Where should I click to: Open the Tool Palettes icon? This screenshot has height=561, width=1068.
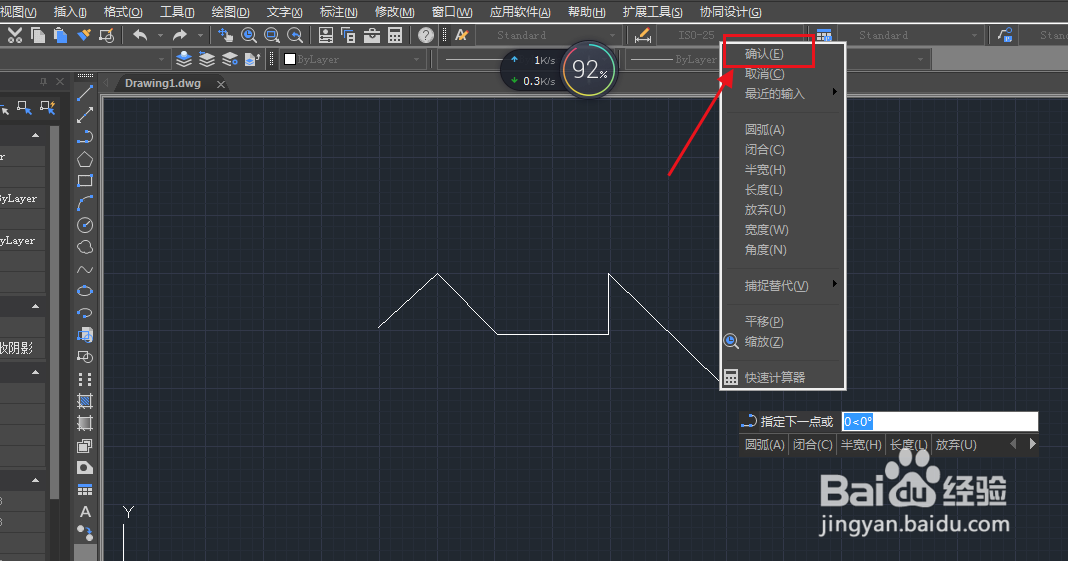[372, 35]
